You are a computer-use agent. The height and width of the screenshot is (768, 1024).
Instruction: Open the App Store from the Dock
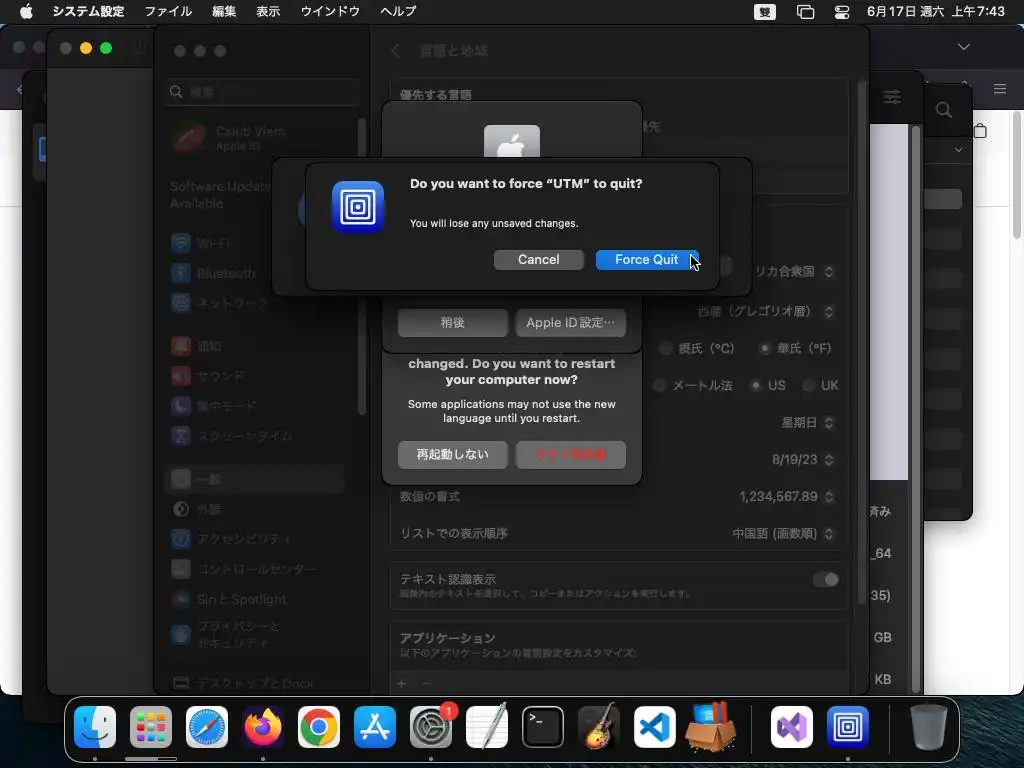pos(375,727)
